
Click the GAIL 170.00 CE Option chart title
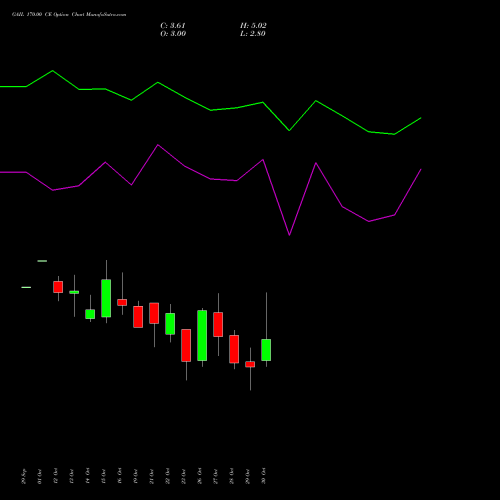[x=69, y=15]
